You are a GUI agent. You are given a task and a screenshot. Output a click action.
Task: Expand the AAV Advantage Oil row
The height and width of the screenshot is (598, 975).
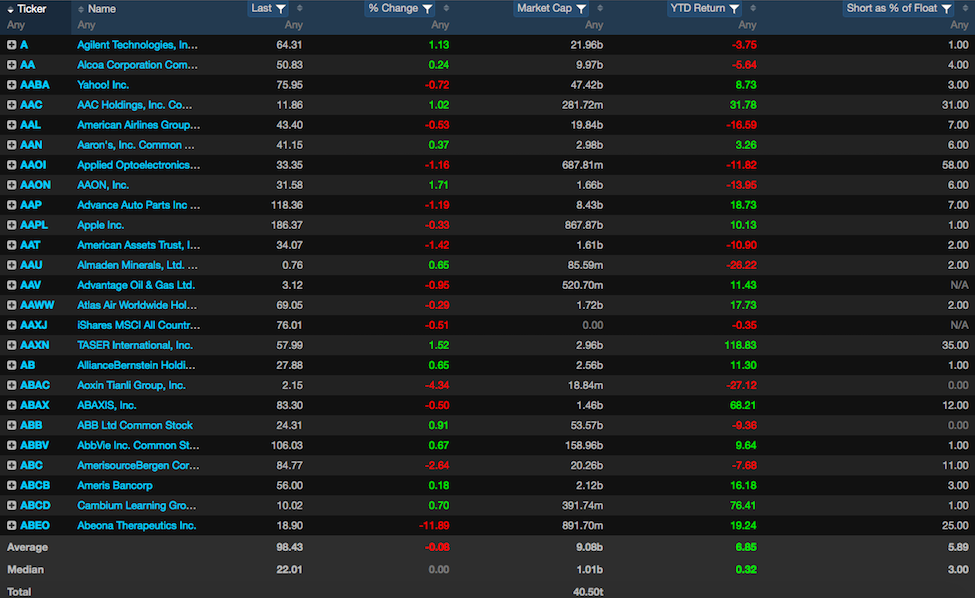(x=11, y=285)
